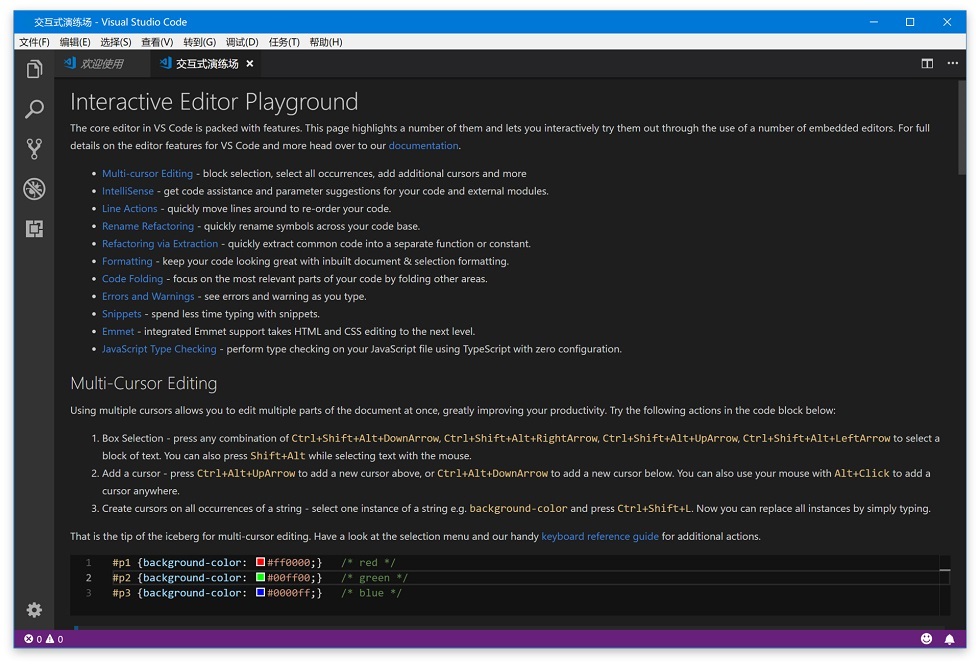This screenshot has width=980, height=665.
Task: Close the 交互式演练场 tab
Action: [x=249, y=64]
